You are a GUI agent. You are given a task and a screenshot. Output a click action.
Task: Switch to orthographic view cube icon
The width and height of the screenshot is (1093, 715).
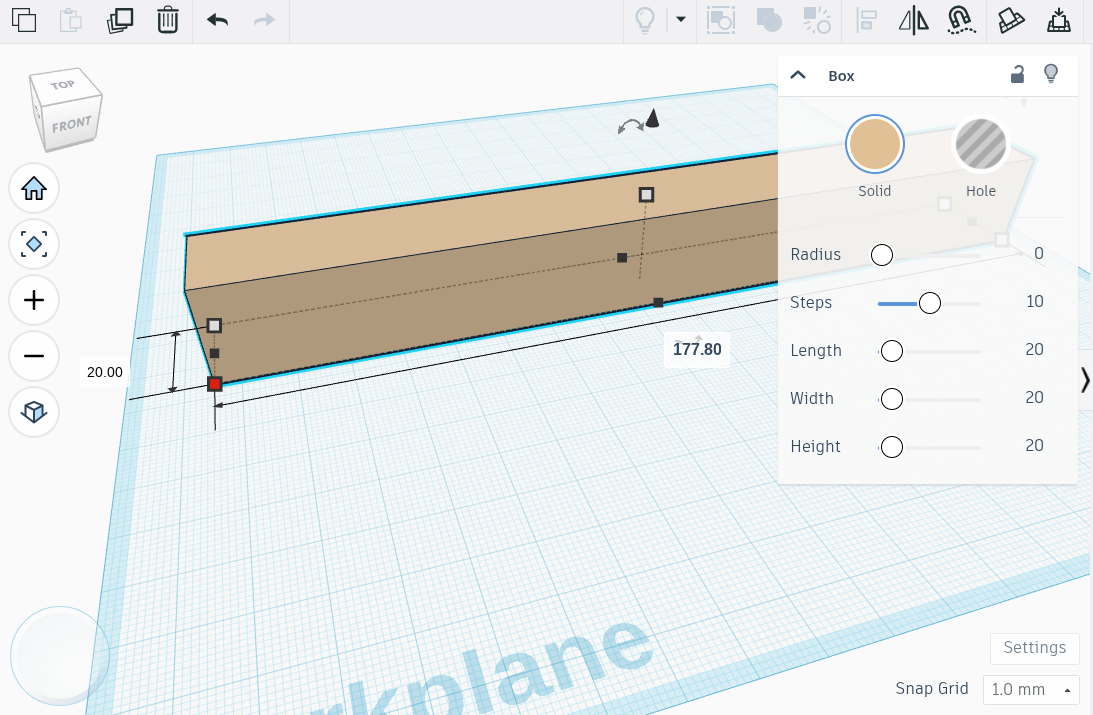(34, 412)
